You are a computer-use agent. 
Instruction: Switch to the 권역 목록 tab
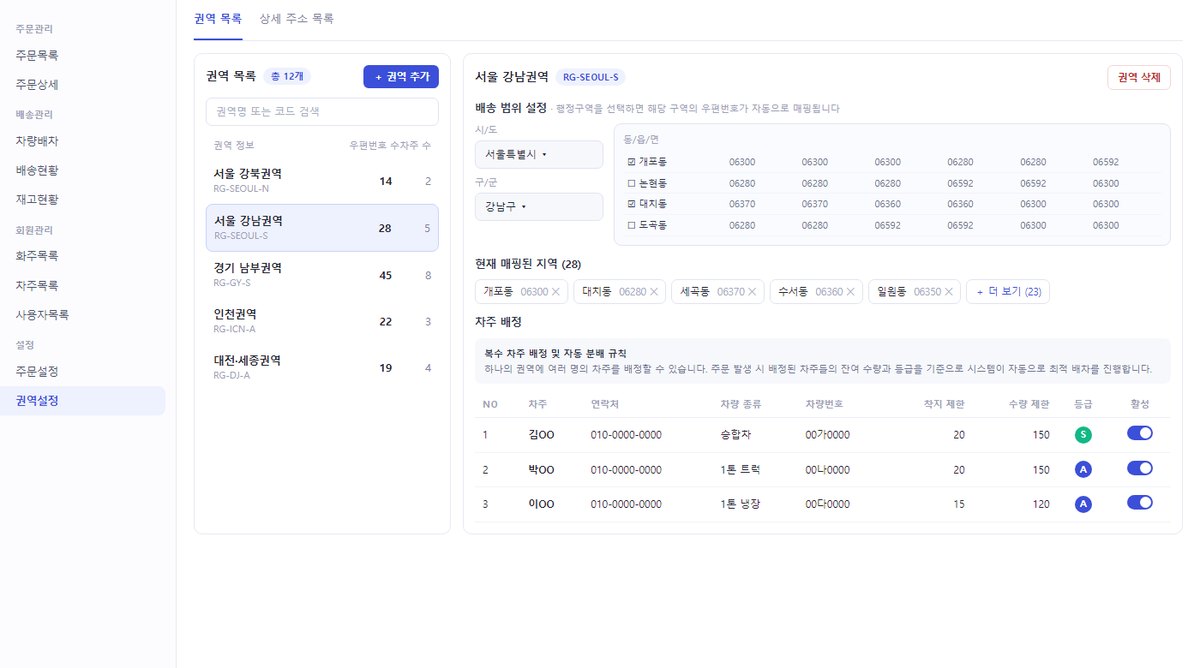[218, 18]
